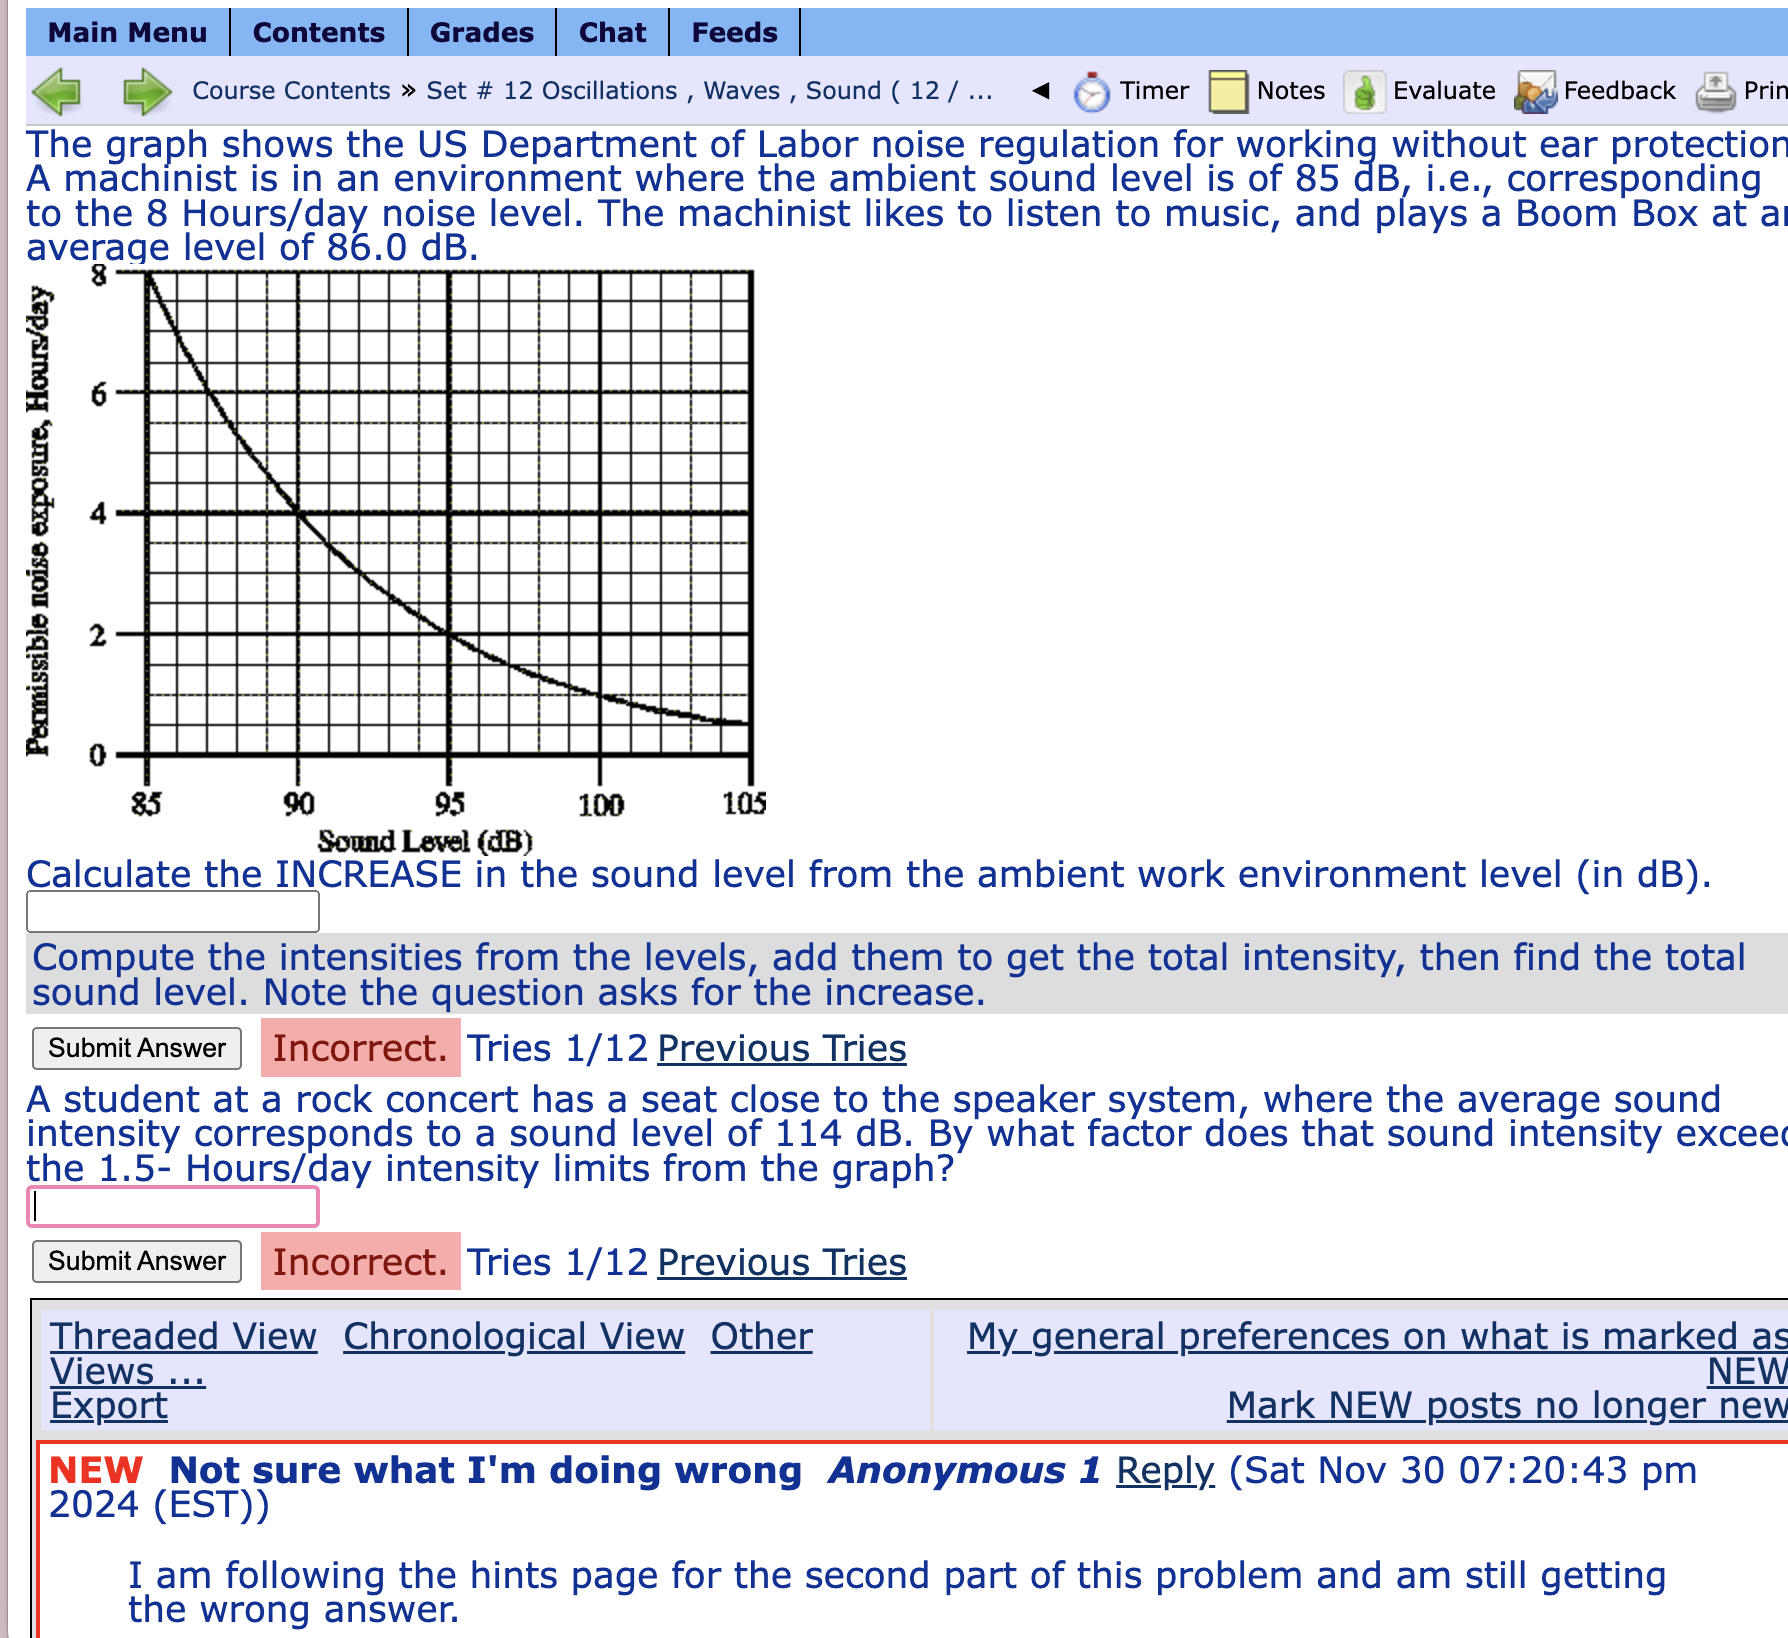1788x1638 pixels.
Task: Expand Other Views options
Action: click(761, 1336)
